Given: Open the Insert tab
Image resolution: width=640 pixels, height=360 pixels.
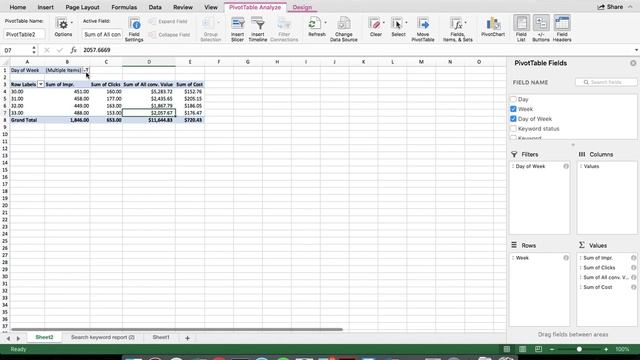Looking at the screenshot, I should pyautogui.click(x=45, y=7).
